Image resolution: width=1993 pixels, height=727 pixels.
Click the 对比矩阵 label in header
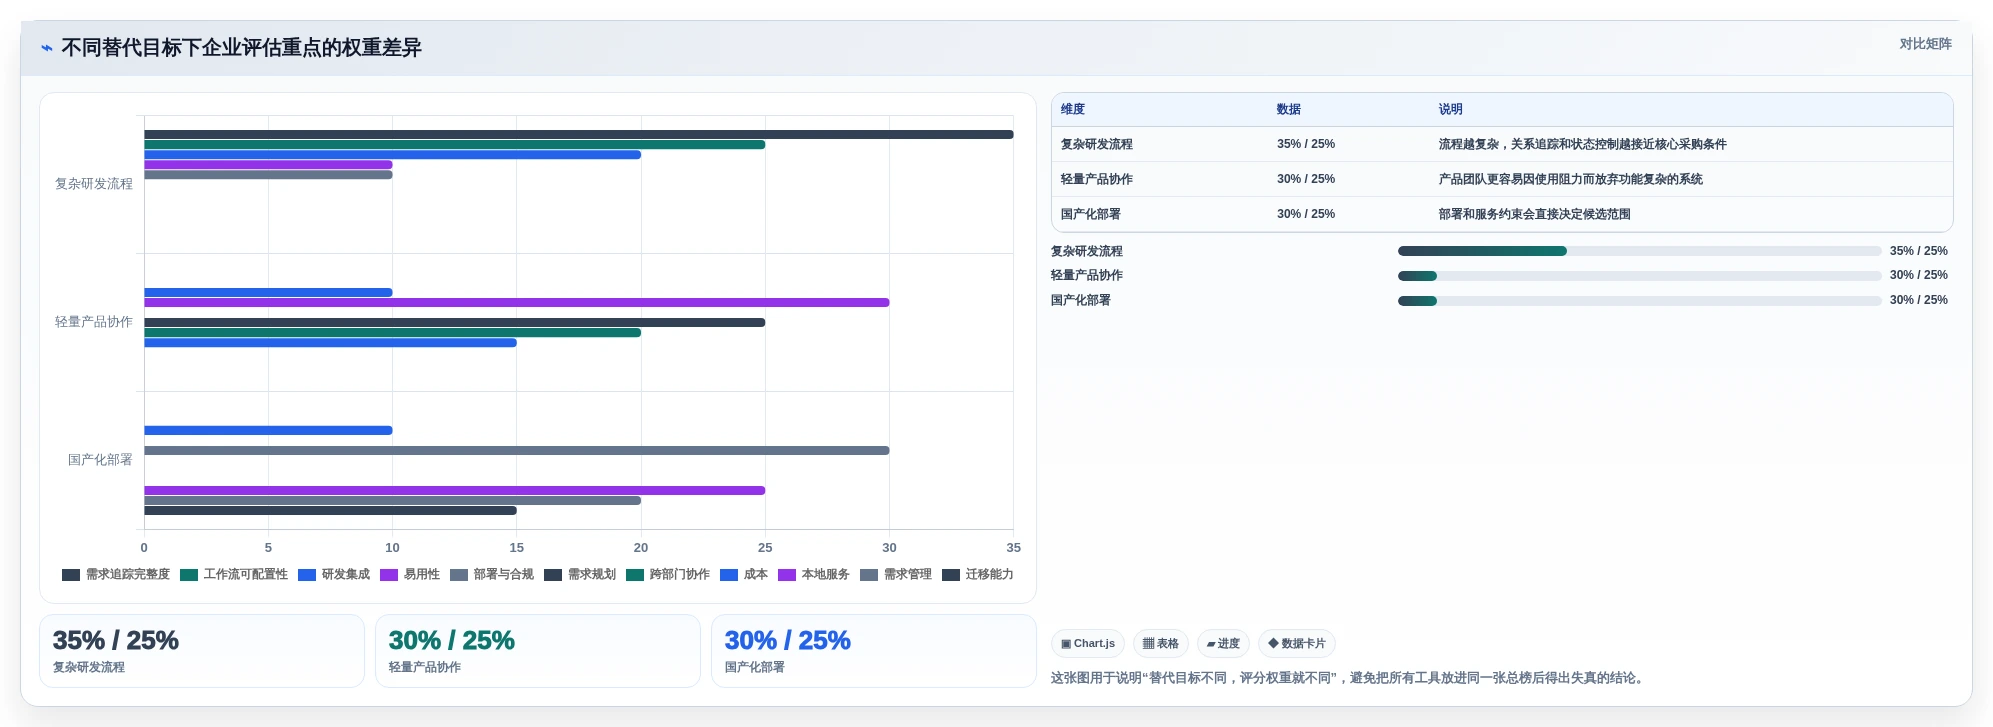[1926, 44]
